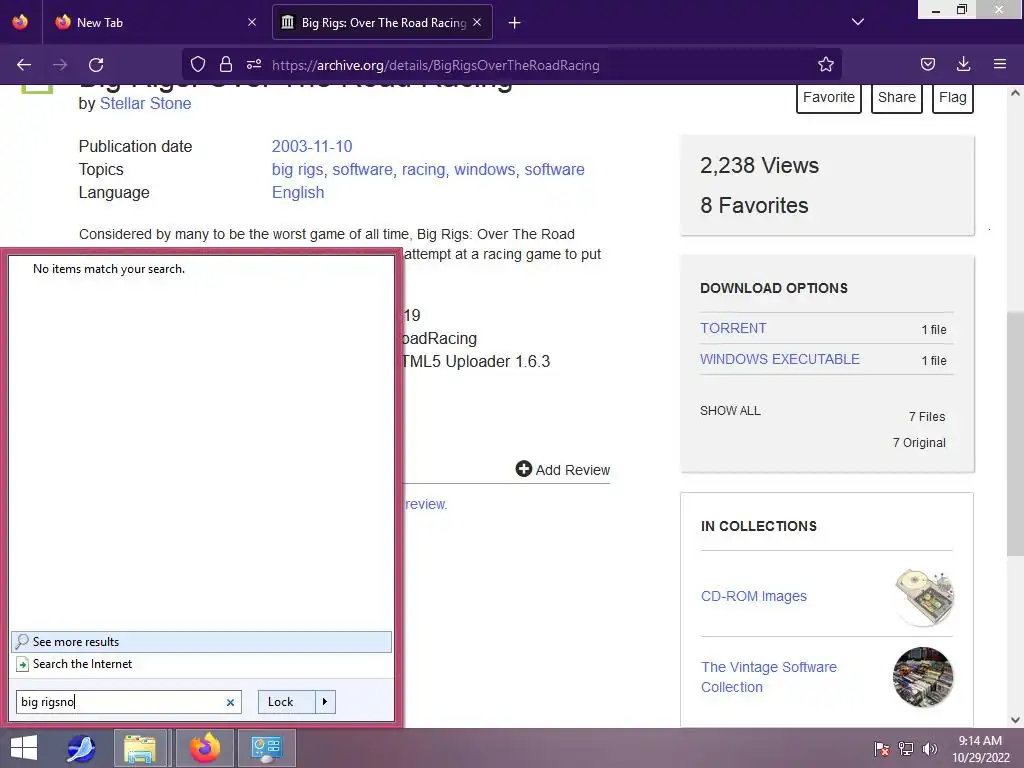This screenshot has height=768, width=1024.
Task: Open the CD-ROM Images collection link
Action: point(754,596)
